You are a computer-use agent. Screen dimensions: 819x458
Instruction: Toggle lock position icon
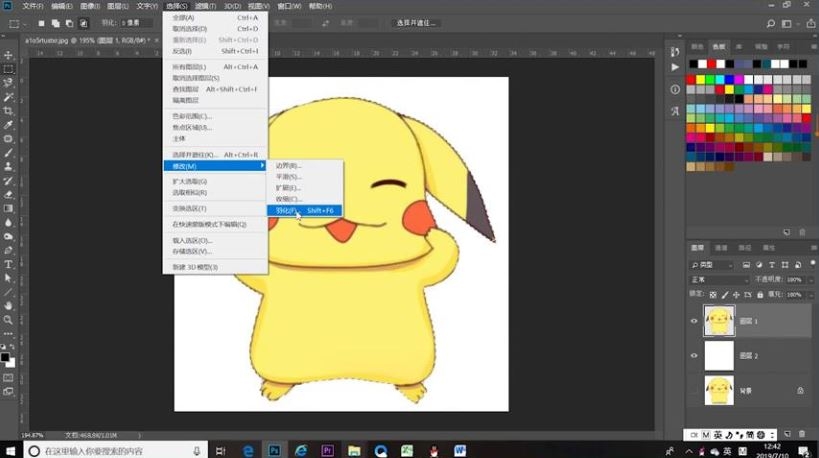click(x=736, y=295)
